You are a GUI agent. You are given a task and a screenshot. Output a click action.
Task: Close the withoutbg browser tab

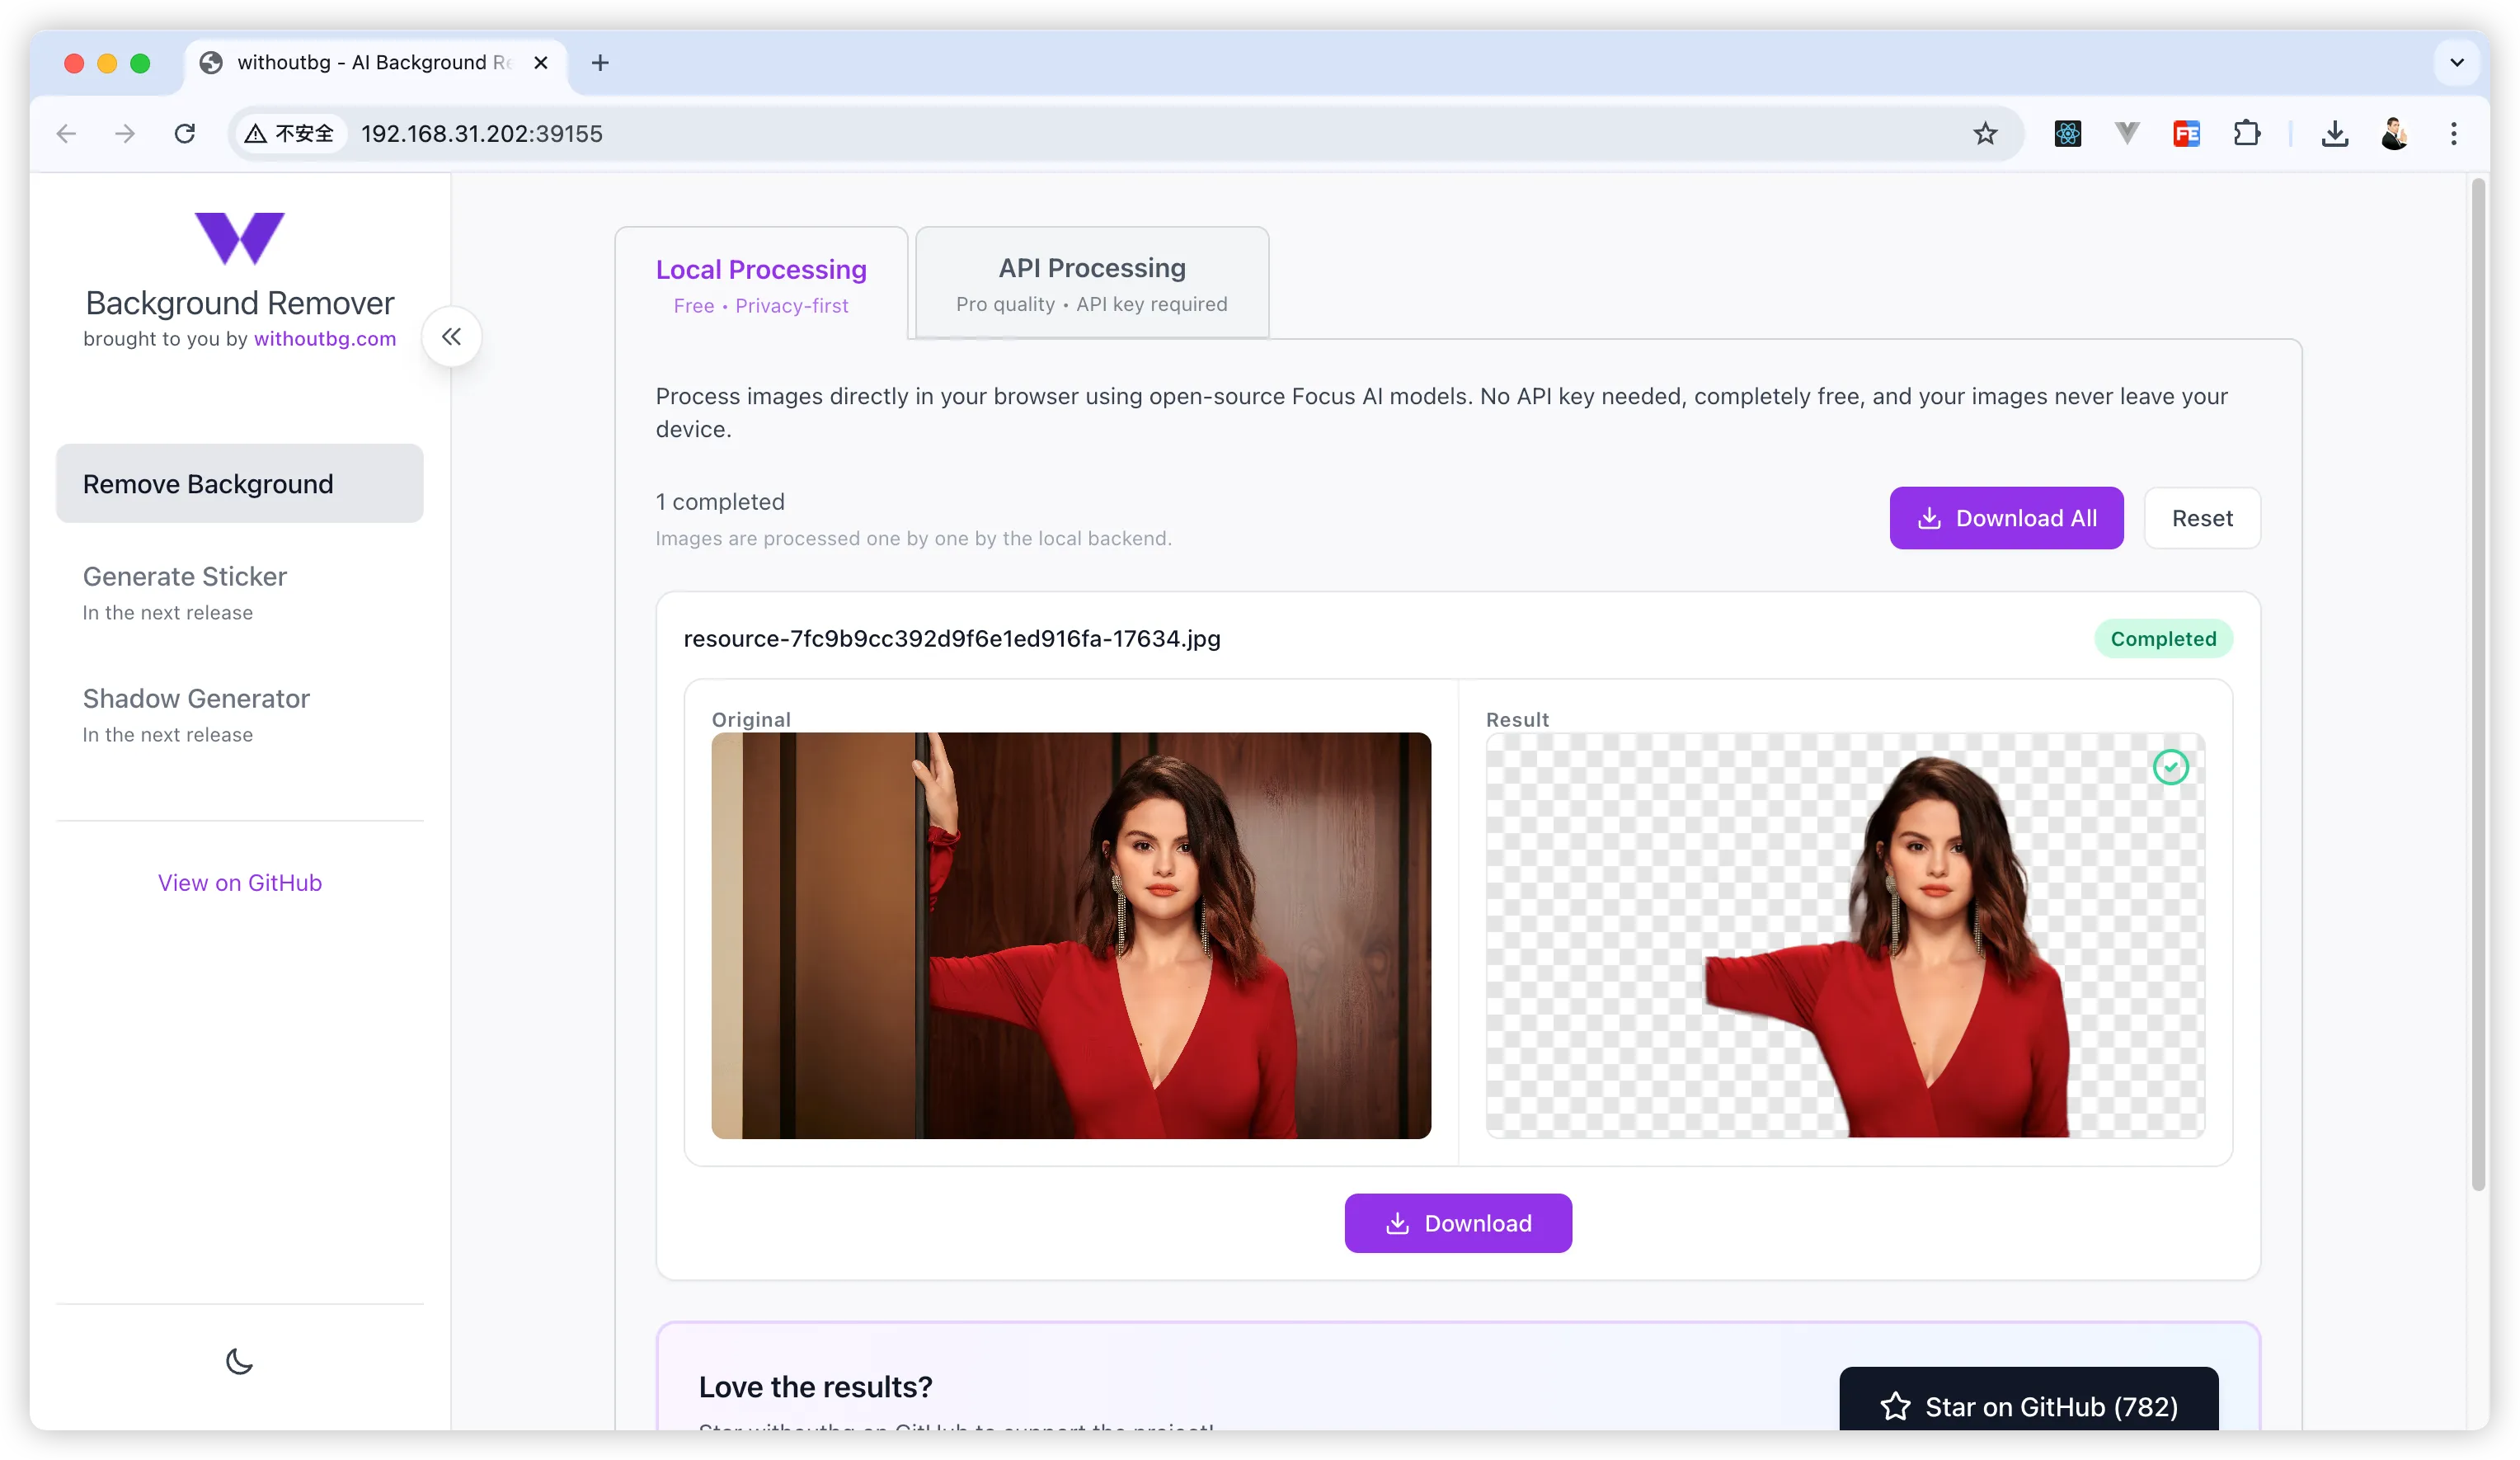(x=541, y=63)
